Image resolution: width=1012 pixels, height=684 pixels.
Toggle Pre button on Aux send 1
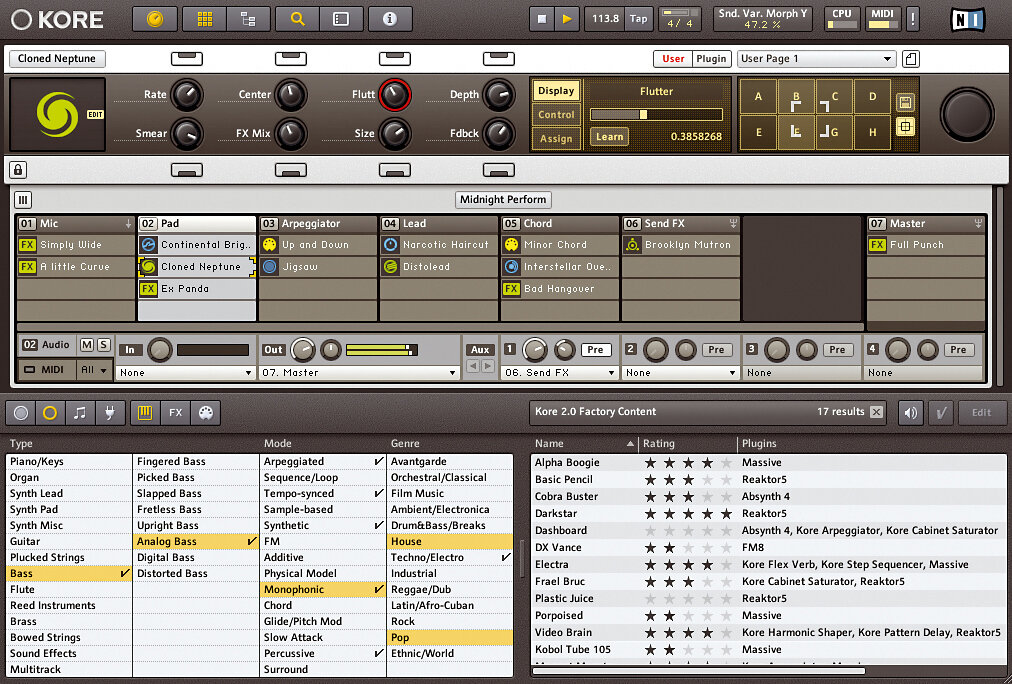coord(595,350)
